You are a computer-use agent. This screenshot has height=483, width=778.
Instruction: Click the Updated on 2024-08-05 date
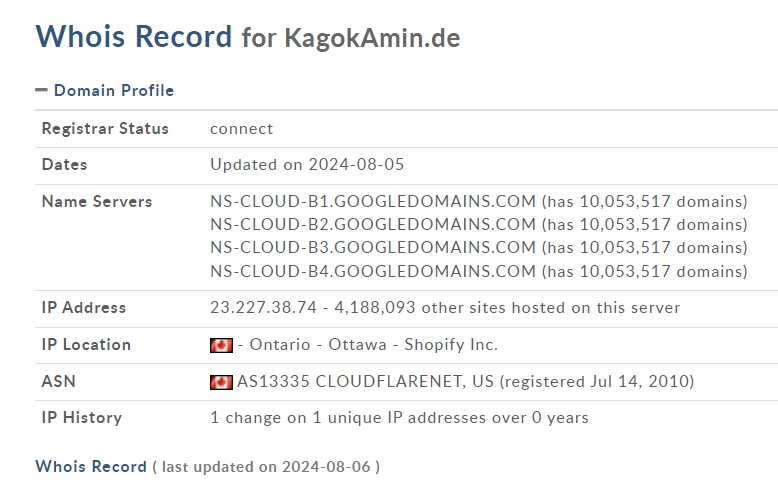pyautogui.click(x=307, y=164)
